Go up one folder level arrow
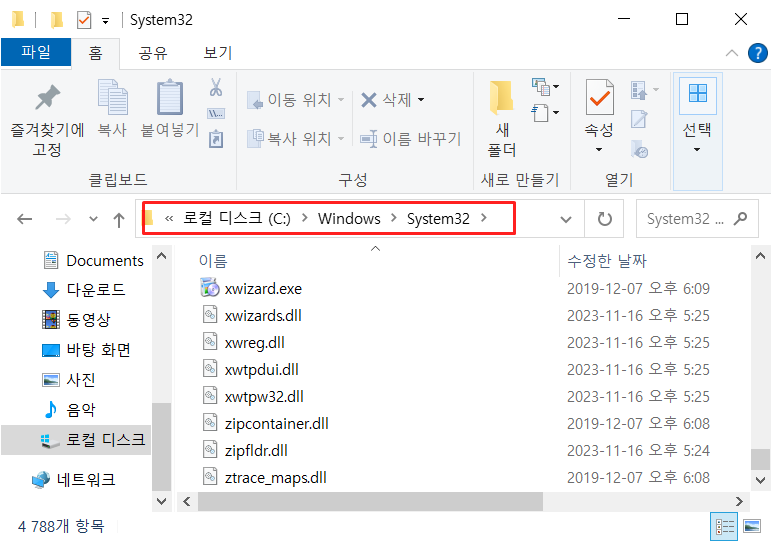This screenshot has height=542, width=772. click(x=119, y=220)
